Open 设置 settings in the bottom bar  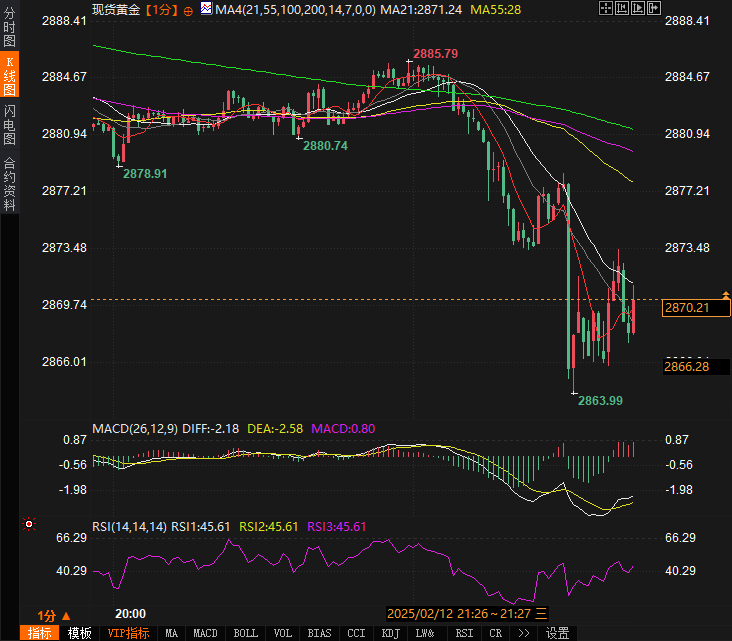(x=557, y=633)
